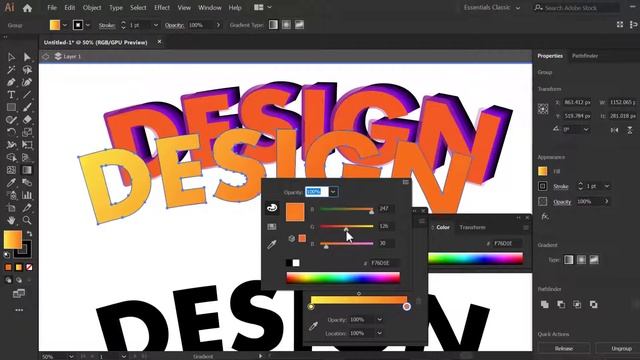Viewport: 640px width, 360px height.
Task: Select the Rectangle tool
Action: coord(11,107)
